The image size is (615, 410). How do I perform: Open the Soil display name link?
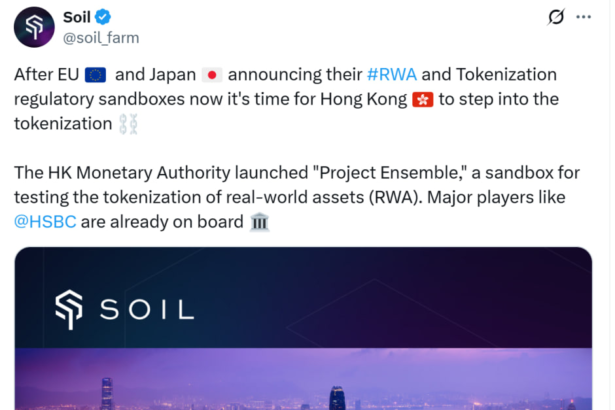pos(77,17)
